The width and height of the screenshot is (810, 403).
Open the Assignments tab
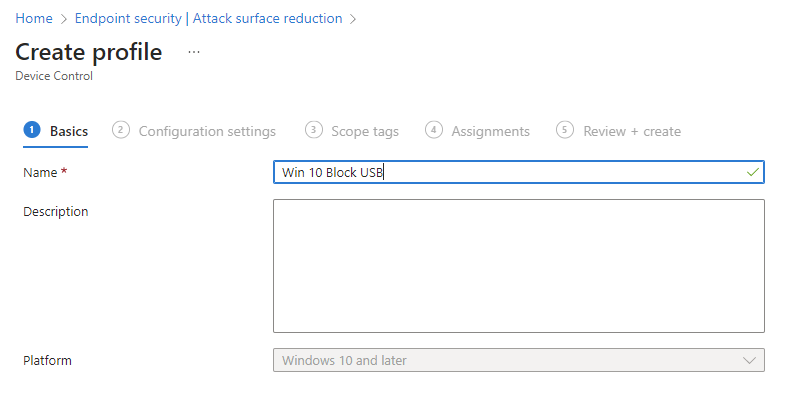490,131
